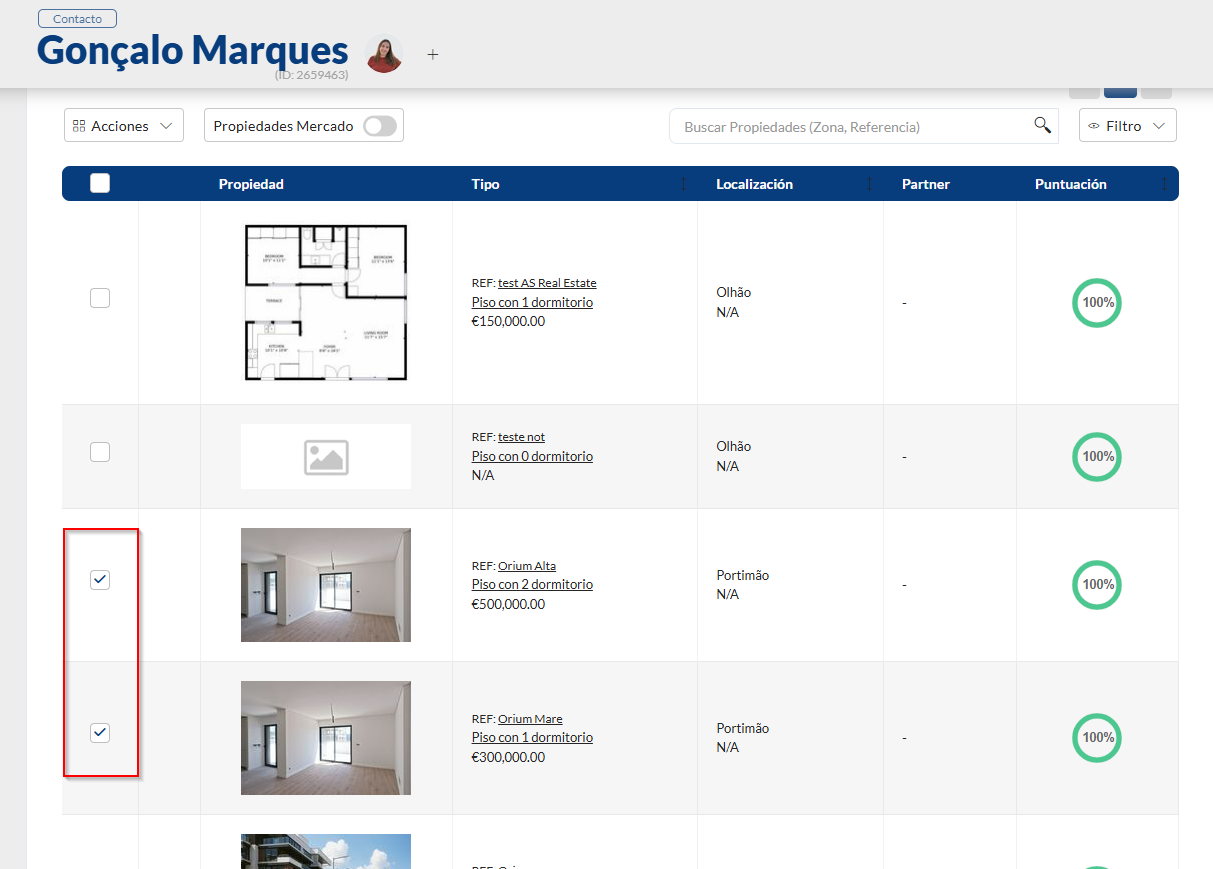This screenshot has width=1213, height=869.
Task: Click the plus icon beside the avatar
Action: (x=433, y=54)
